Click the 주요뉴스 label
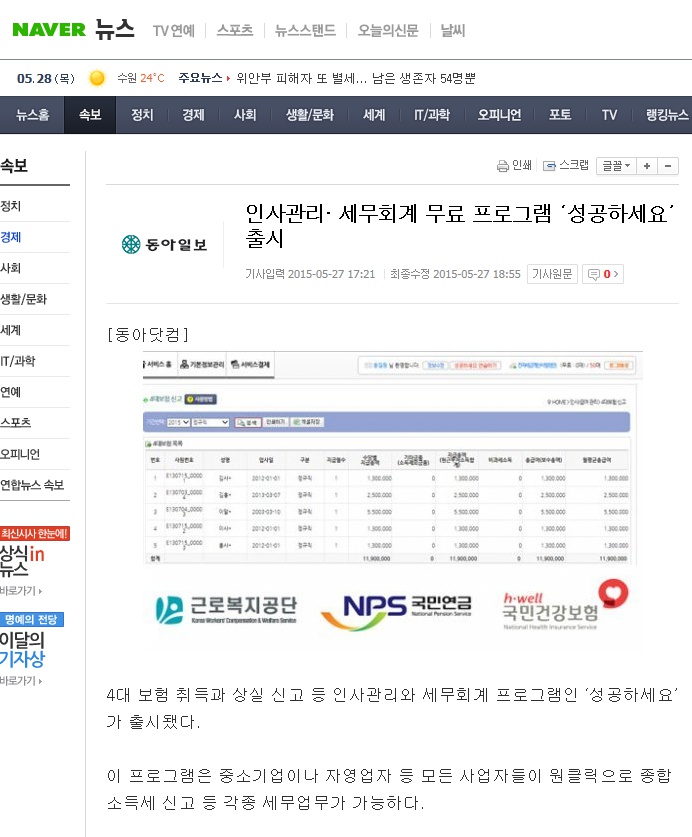The image size is (692, 837). pos(200,78)
